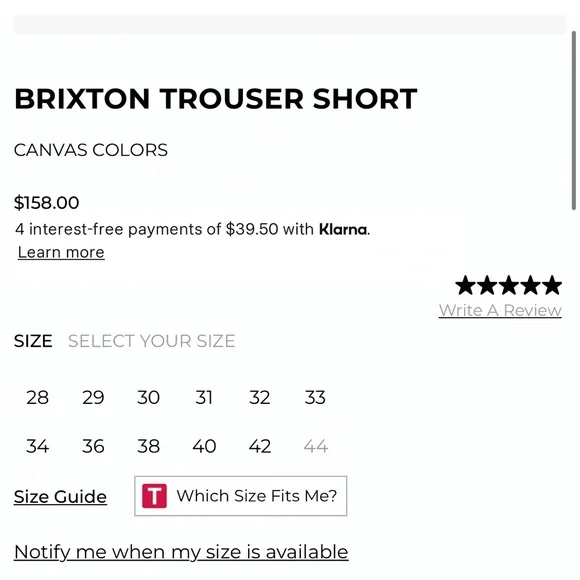This screenshot has width=580, height=580.
Task: Open the Write A Review link
Action: (500, 310)
